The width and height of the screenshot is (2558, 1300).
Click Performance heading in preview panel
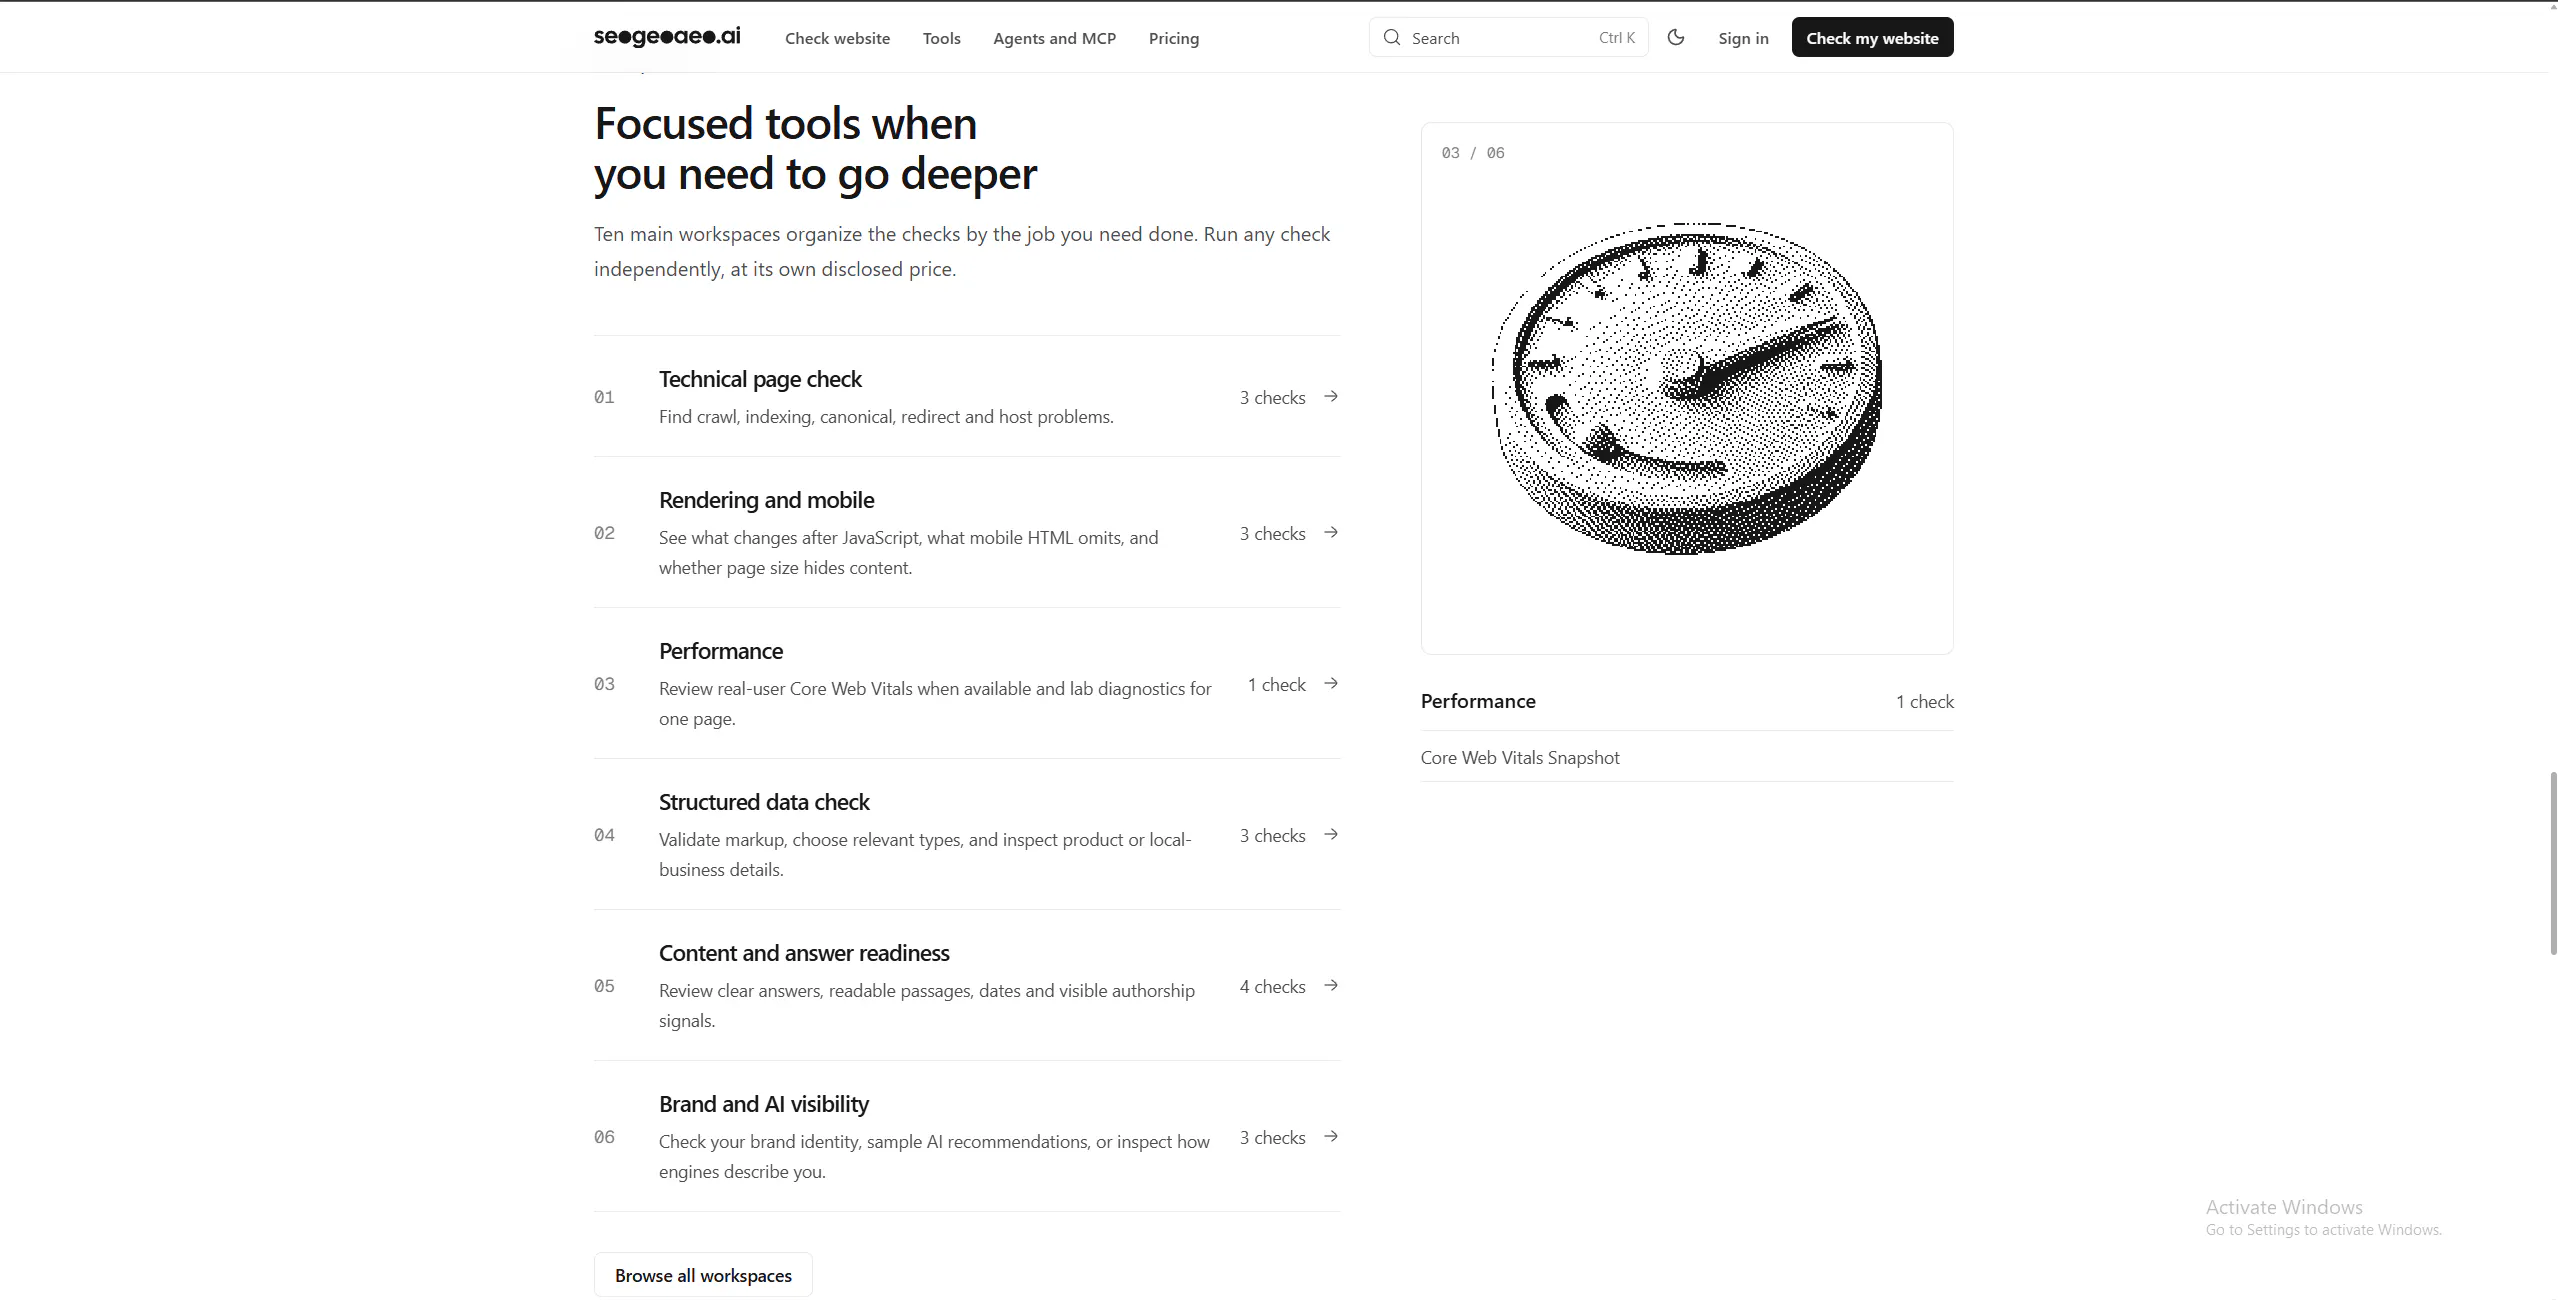(x=1478, y=701)
